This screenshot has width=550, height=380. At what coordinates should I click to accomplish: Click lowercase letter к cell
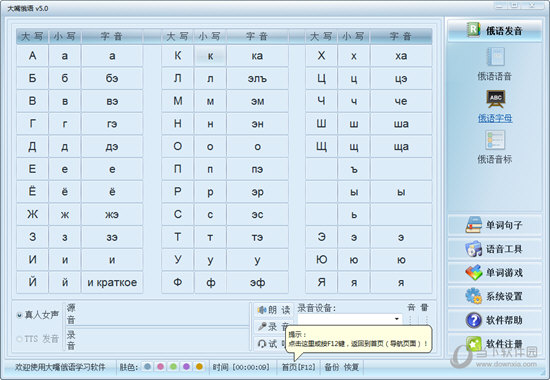pyautogui.click(x=210, y=56)
